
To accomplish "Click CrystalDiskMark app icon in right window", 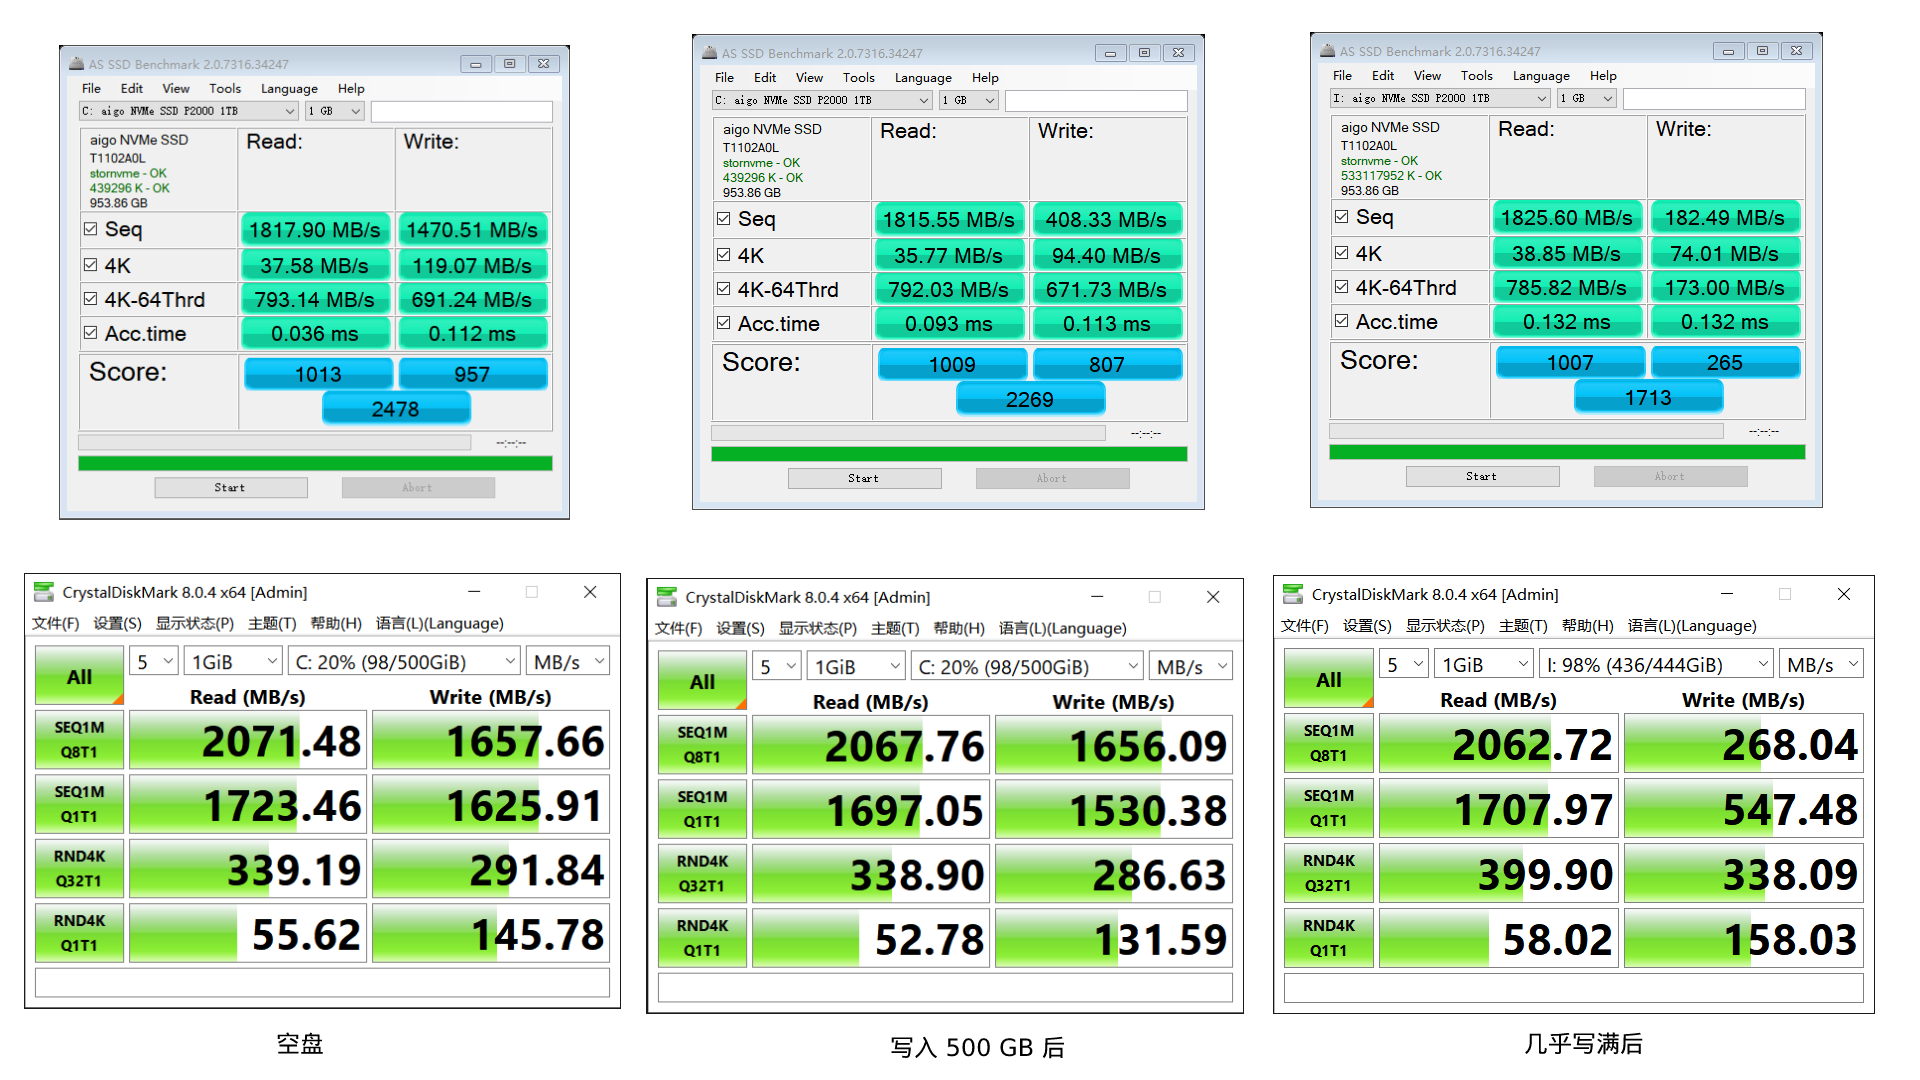I will tap(1292, 594).
